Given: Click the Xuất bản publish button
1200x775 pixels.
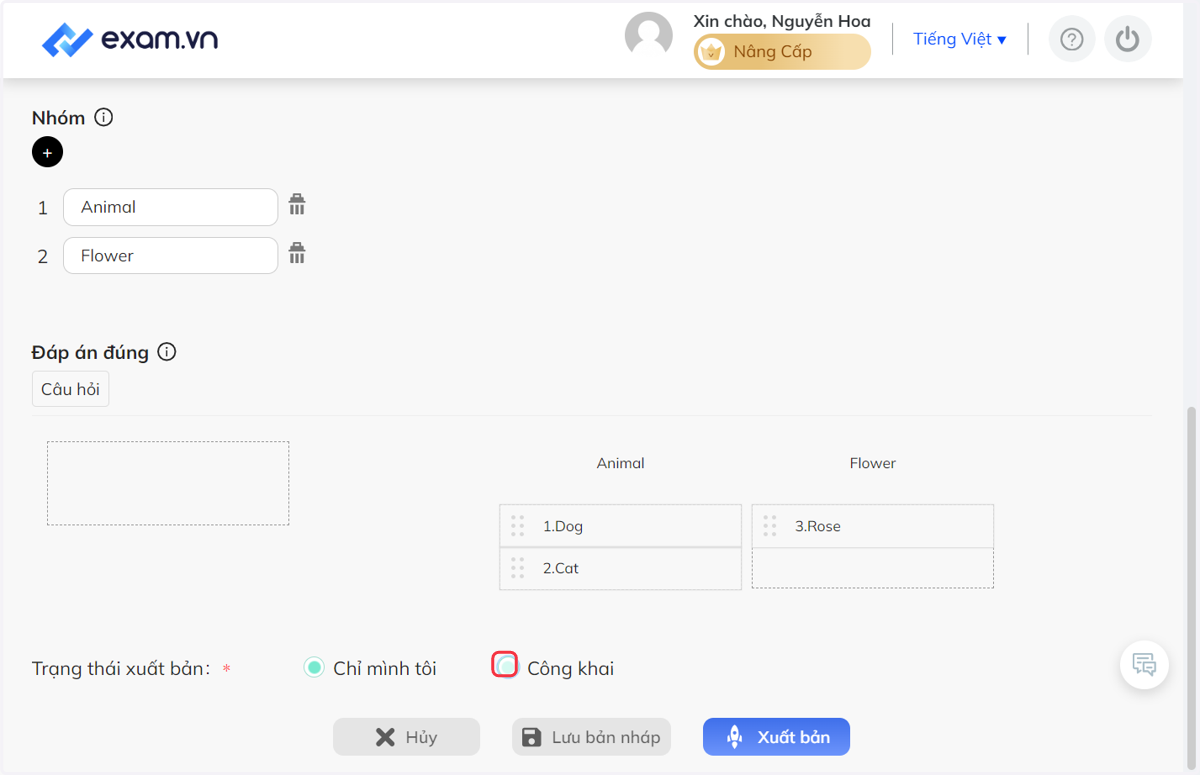Looking at the screenshot, I should coord(776,737).
